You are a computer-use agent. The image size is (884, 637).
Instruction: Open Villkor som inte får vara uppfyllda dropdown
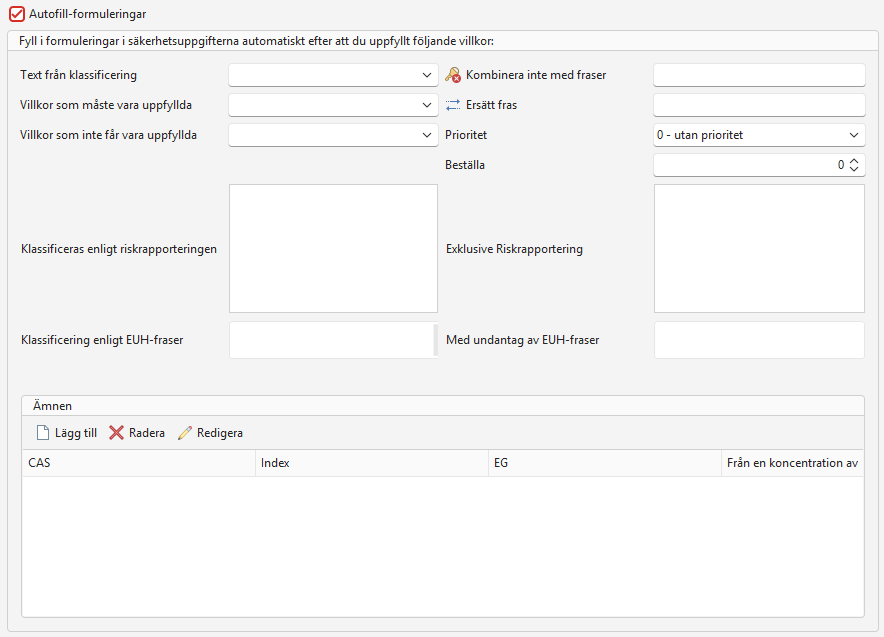point(333,135)
